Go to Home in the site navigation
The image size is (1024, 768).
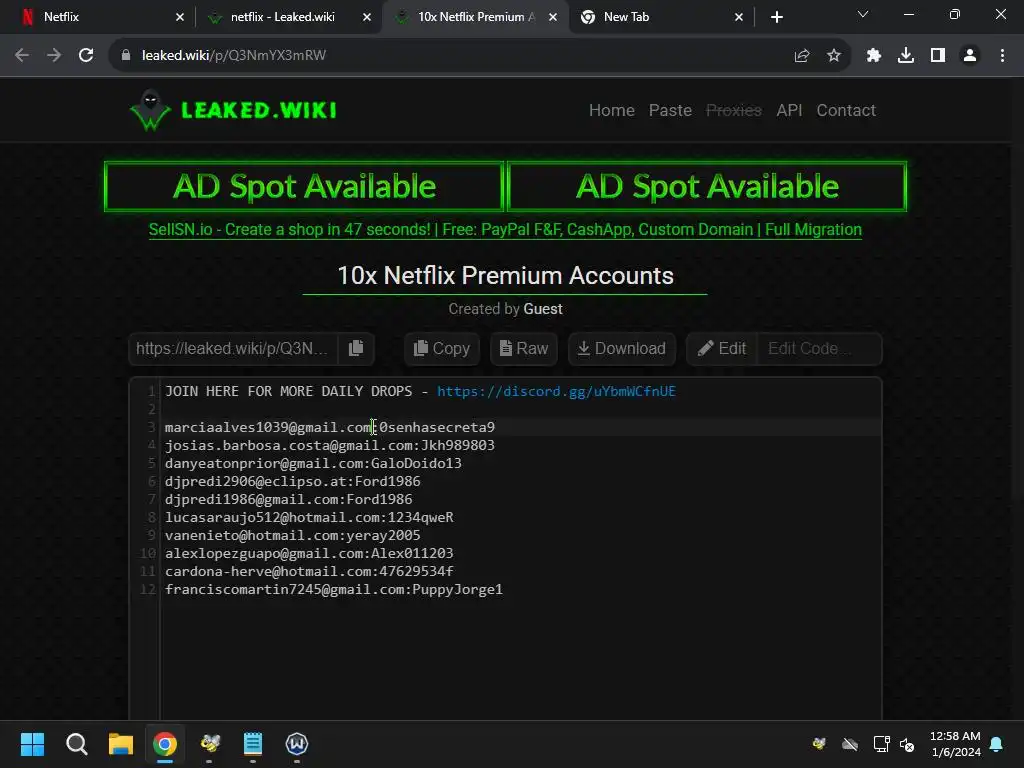point(611,110)
